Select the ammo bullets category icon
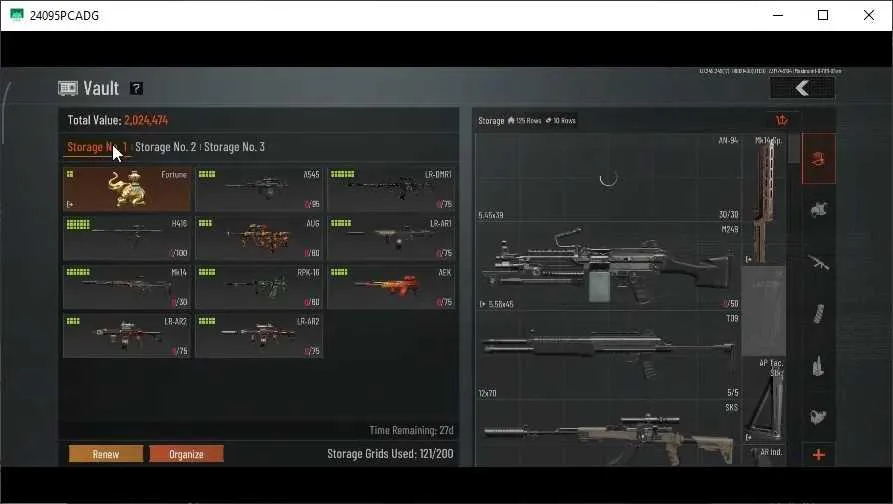Screen dimensions: 893x504 coord(818,366)
